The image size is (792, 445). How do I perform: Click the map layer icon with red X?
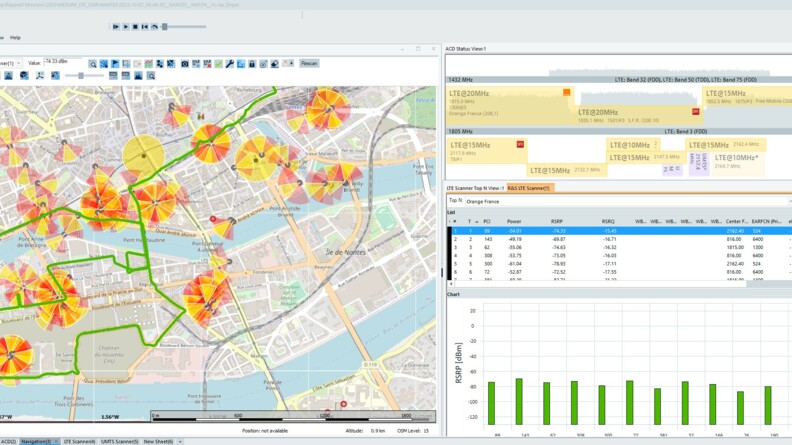[208, 64]
